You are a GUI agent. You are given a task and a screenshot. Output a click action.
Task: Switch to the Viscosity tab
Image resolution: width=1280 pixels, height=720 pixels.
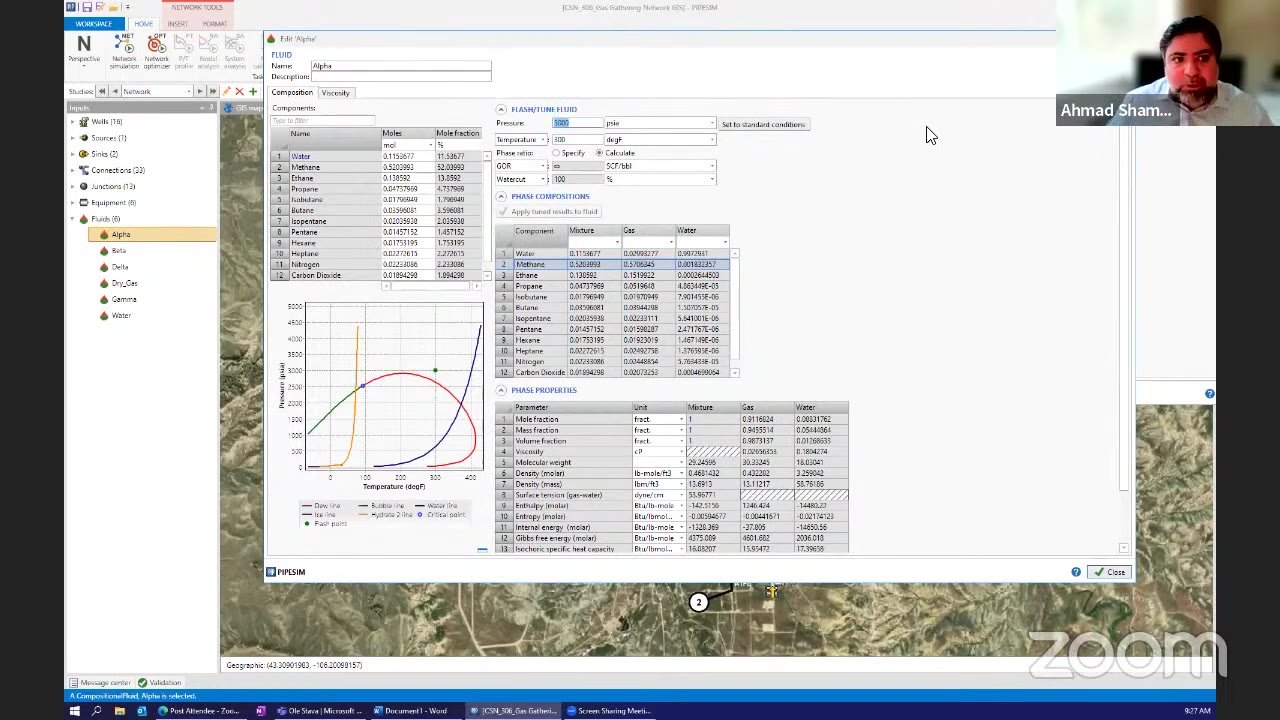[335, 92]
